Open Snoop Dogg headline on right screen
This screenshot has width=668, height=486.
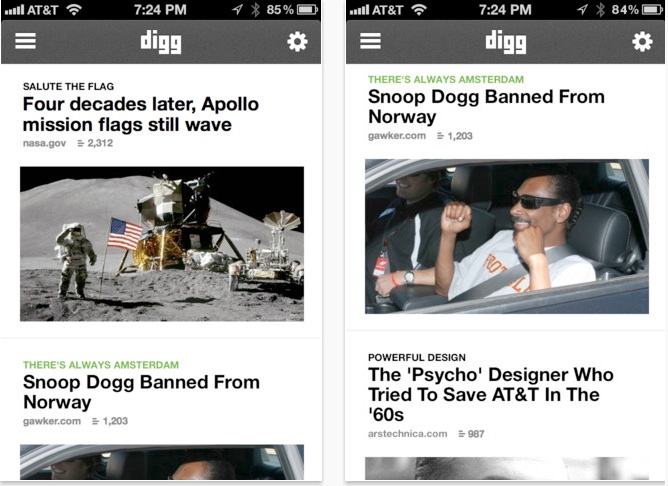pyautogui.click(x=487, y=106)
